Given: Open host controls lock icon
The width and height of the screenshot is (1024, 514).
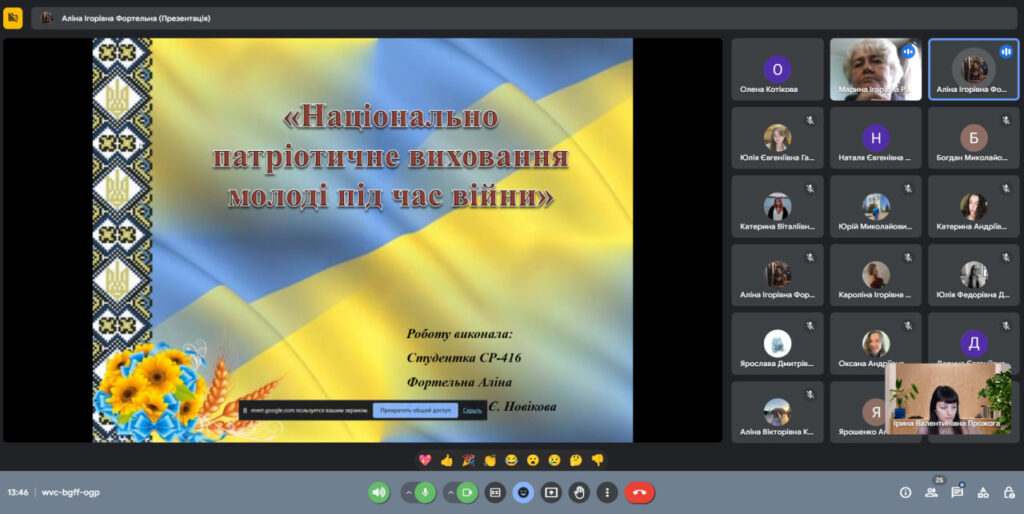Looking at the screenshot, I should tap(1007, 492).
